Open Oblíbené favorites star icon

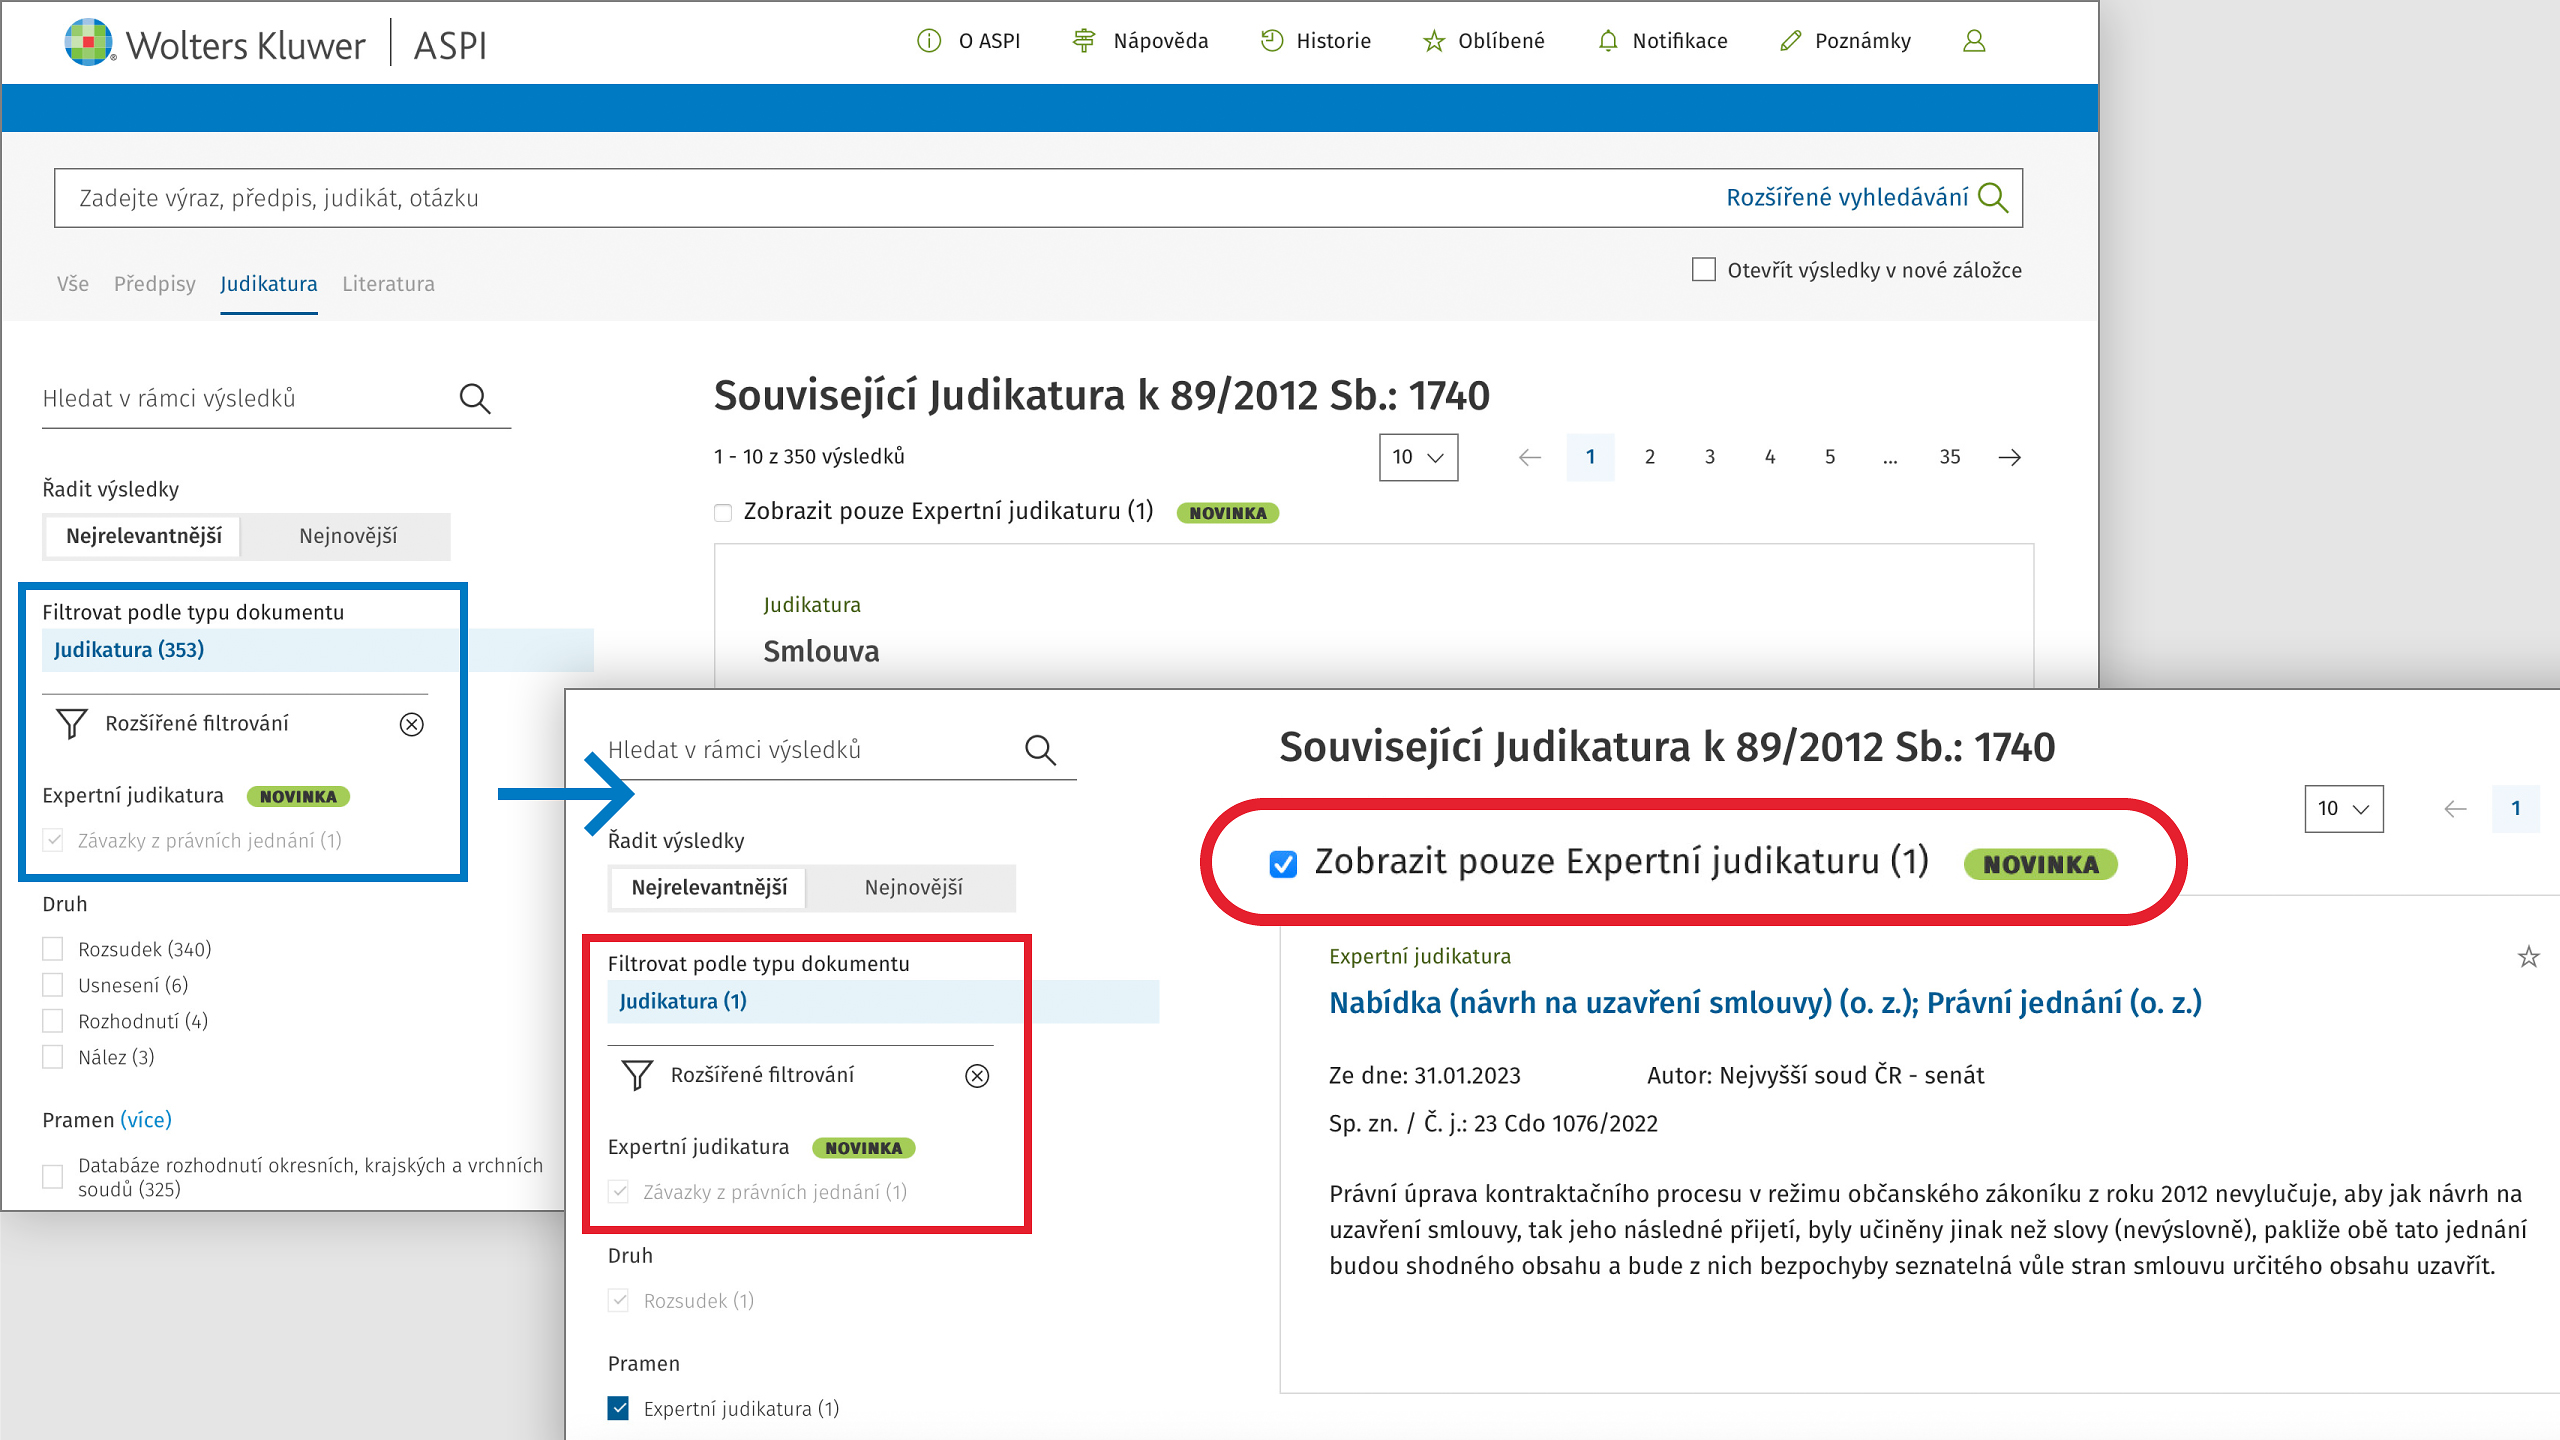pyautogui.click(x=1433, y=41)
